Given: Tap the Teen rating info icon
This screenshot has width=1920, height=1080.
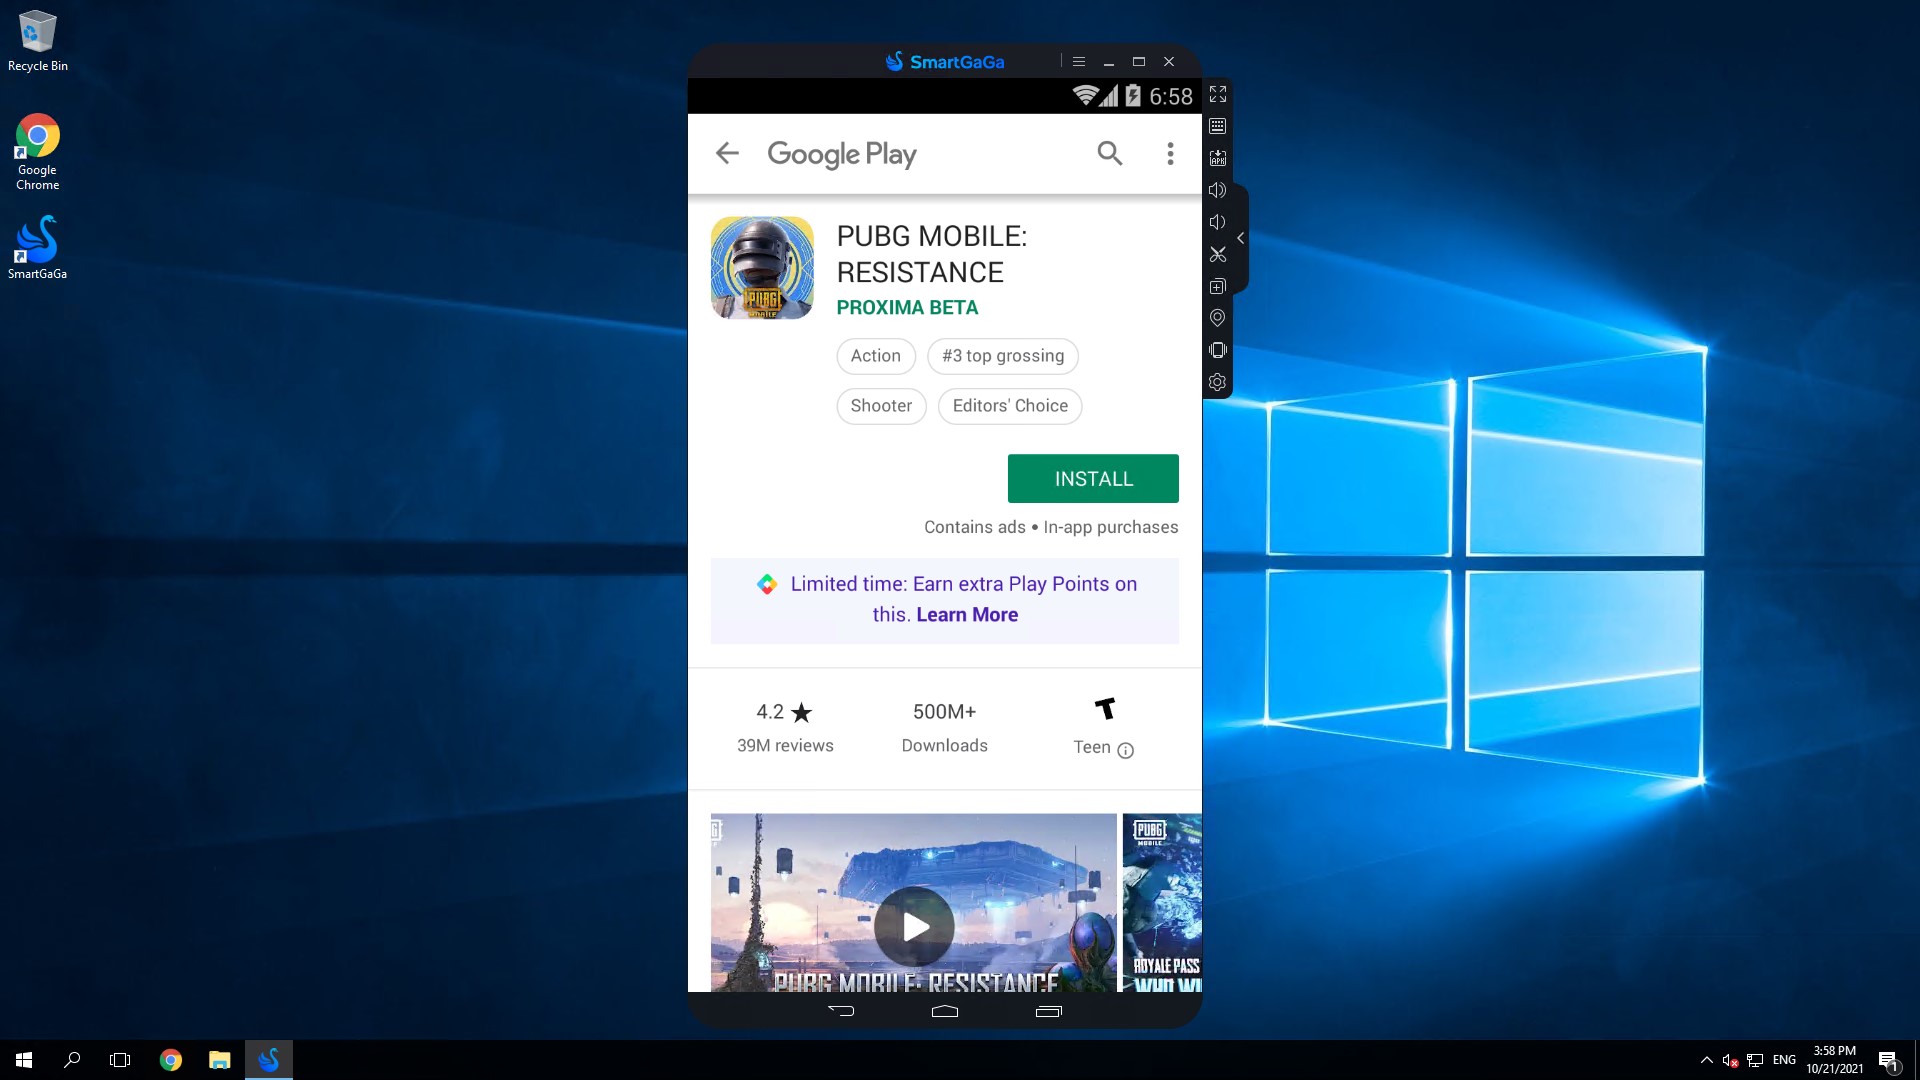Looking at the screenshot, I should point(1126,750).
